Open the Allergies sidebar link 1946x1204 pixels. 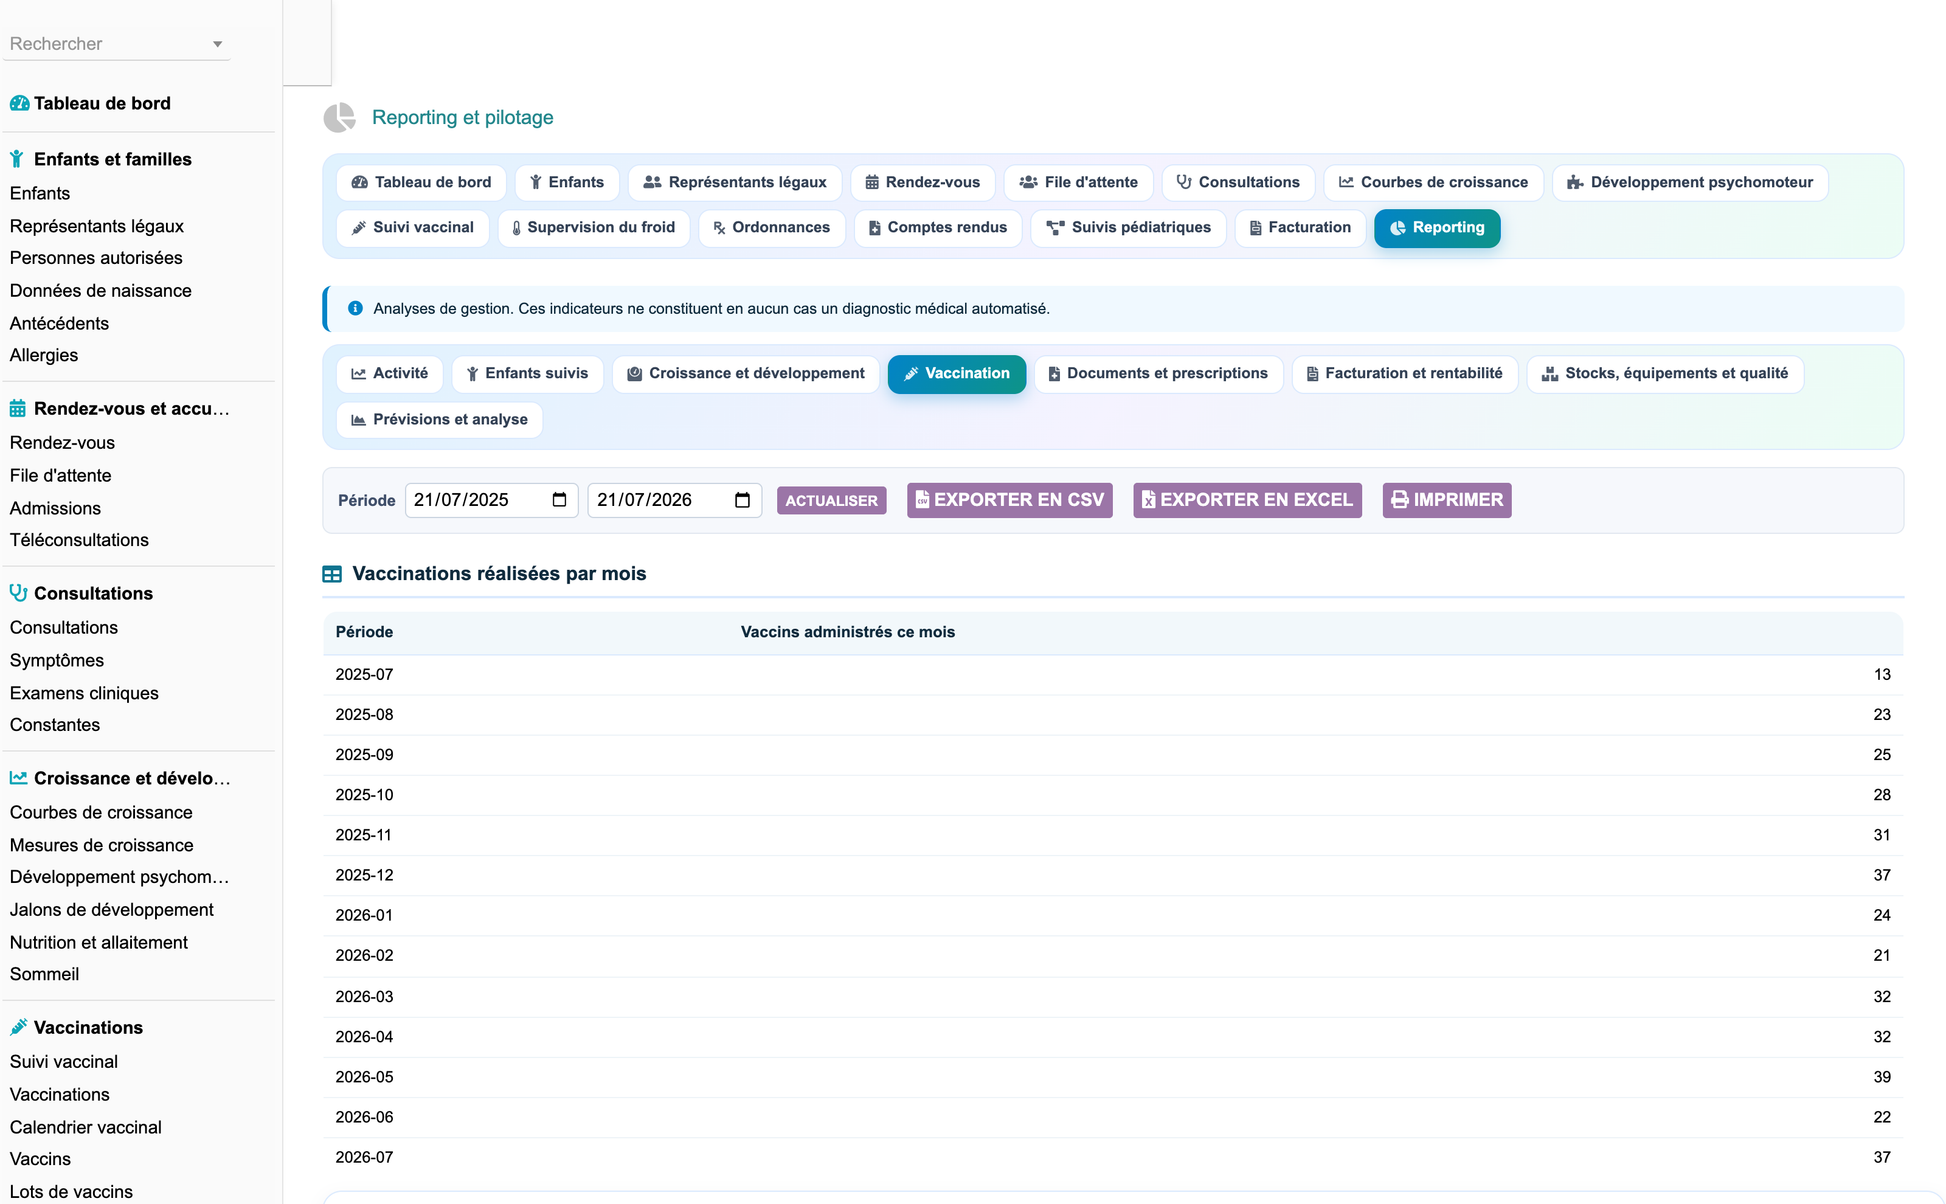44,355
